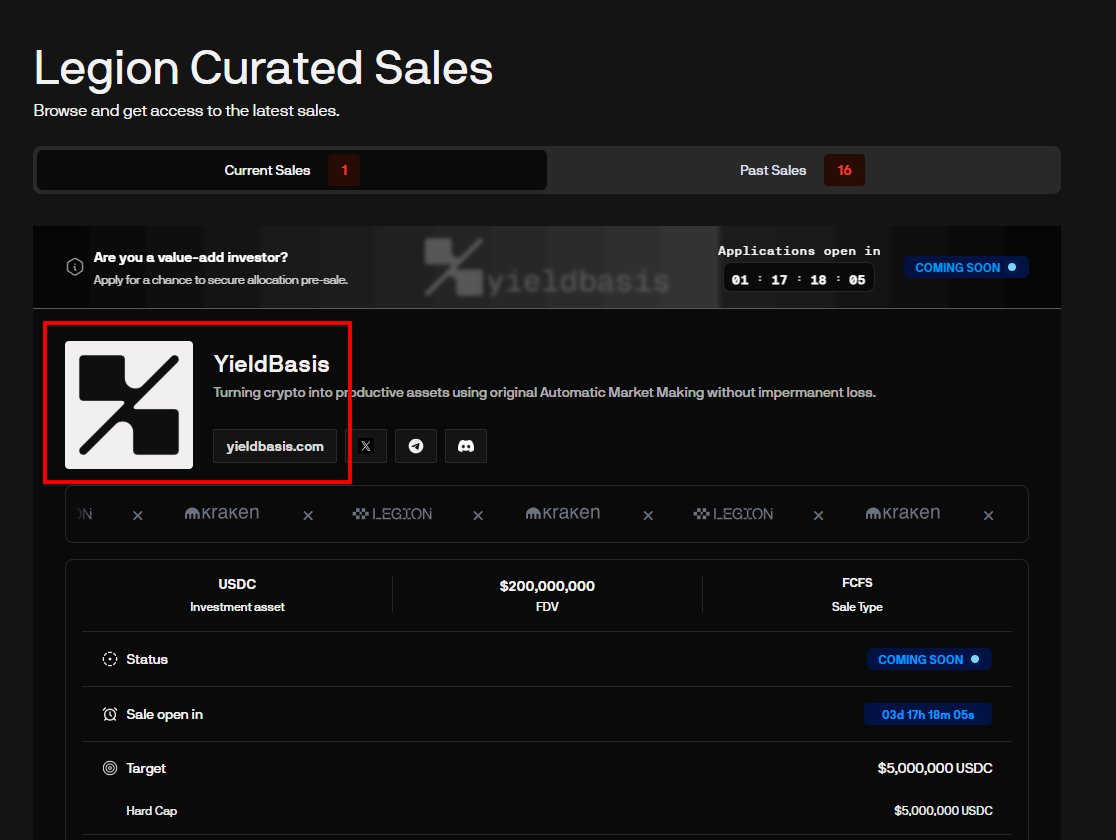Click the Target bullseye icon
Image resolution: width=1116 pixels, height=840 pixels.
(x=110, y=768)
